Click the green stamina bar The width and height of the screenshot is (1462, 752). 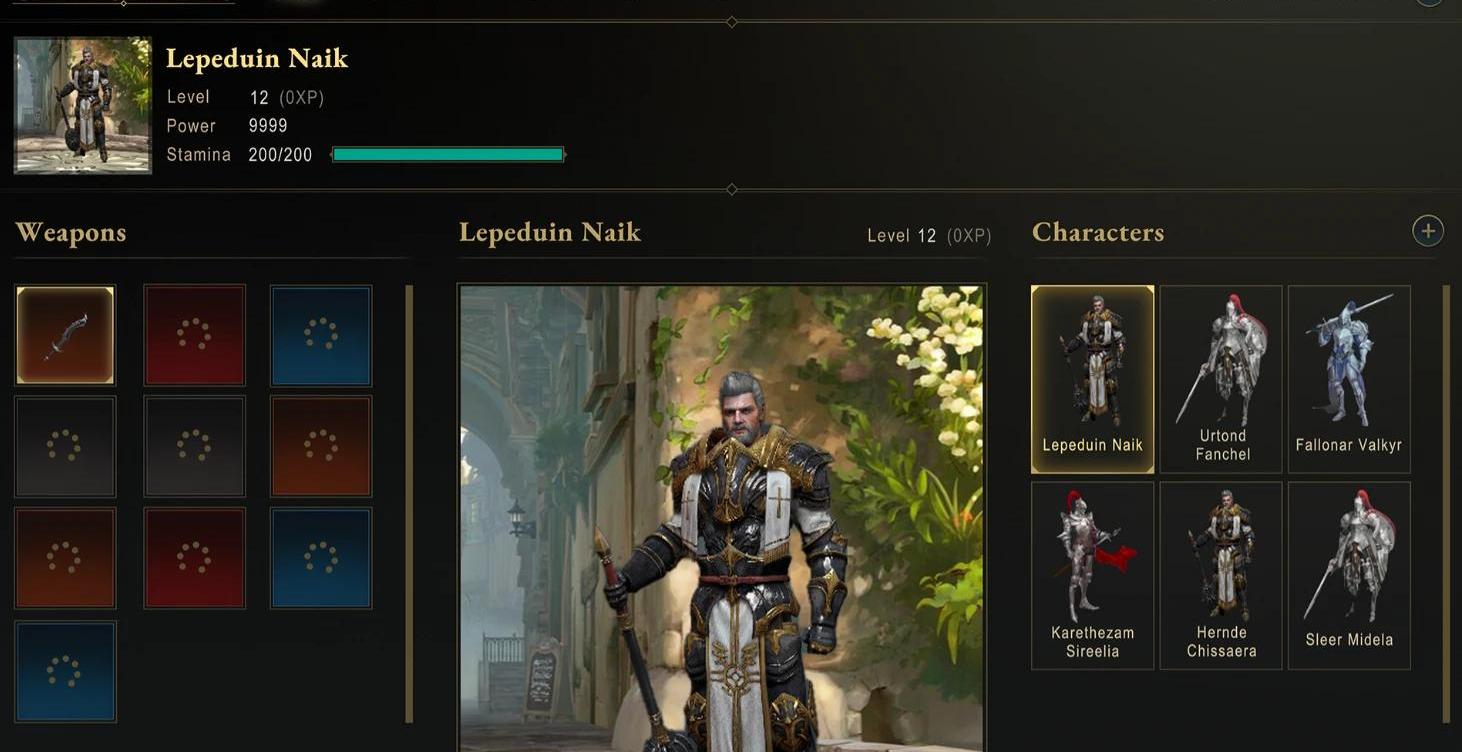(448, 154)
